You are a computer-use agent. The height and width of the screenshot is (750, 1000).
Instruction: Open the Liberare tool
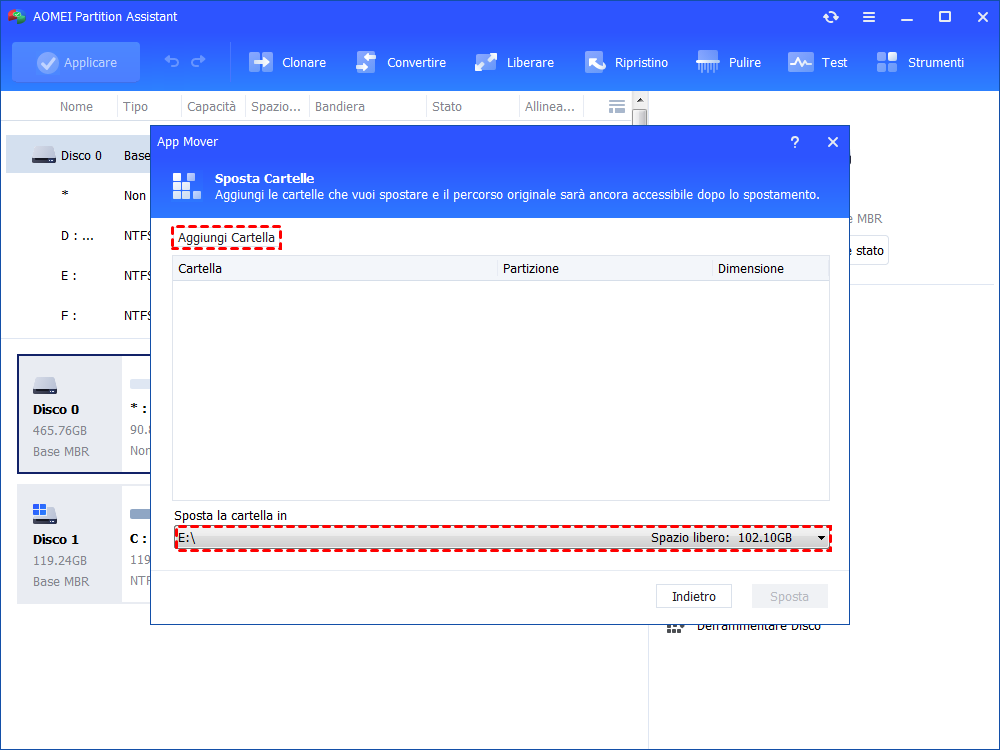tap(514, 62)
